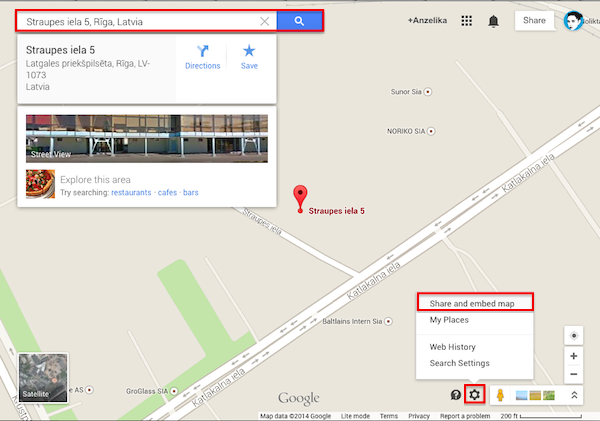Select the Street View pegman icon
Image resolution: width=600 pixels, height=421 pixels.
point(500,395)
